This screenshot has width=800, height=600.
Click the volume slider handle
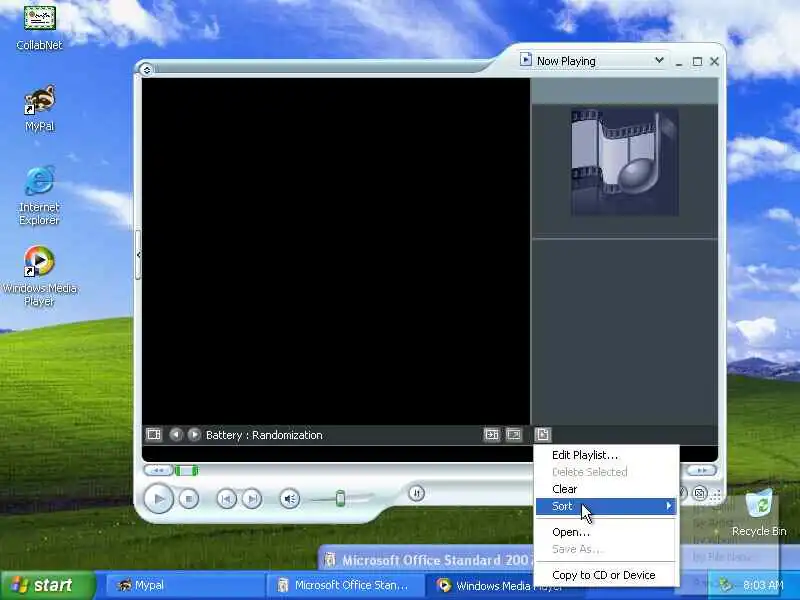[340, 498]
